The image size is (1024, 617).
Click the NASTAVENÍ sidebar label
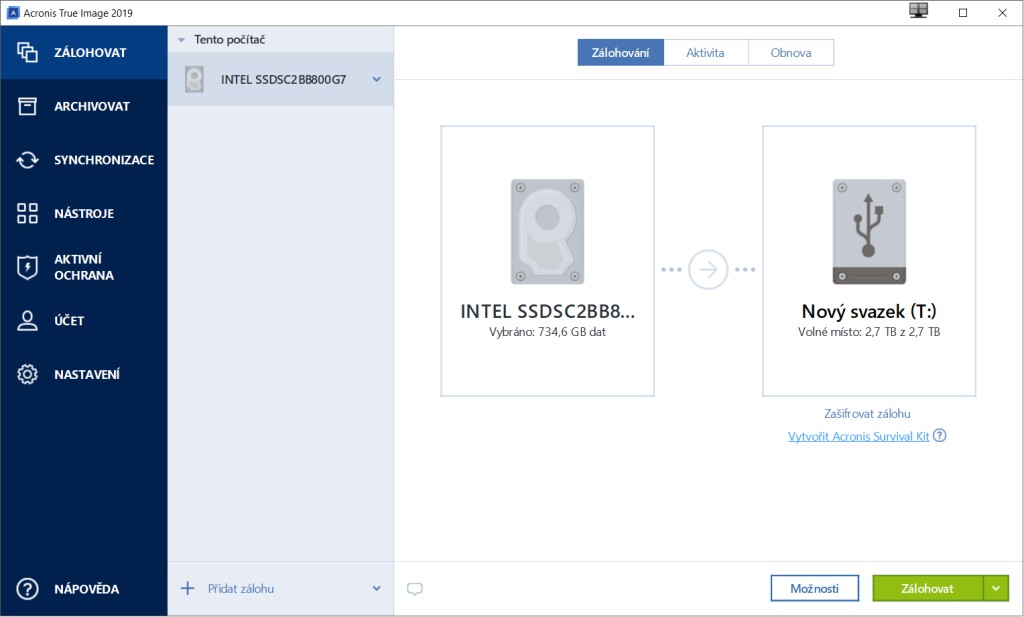tap(87, 374)
